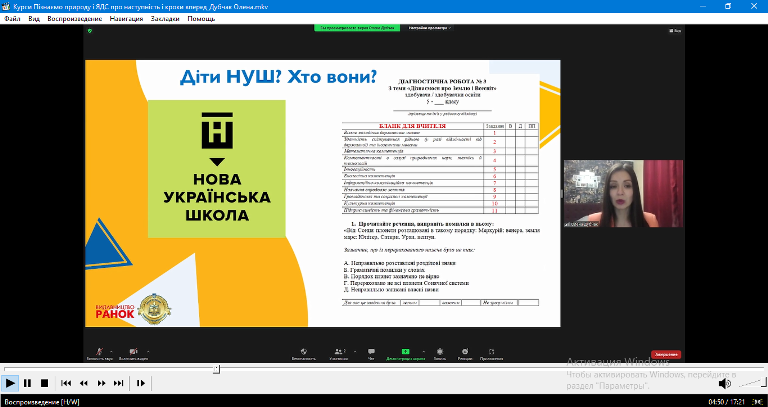Image resolution: width=768 pixels, height=407 pixels.
Task: Open the Закладки menu
Action: (x=165, y=19)
